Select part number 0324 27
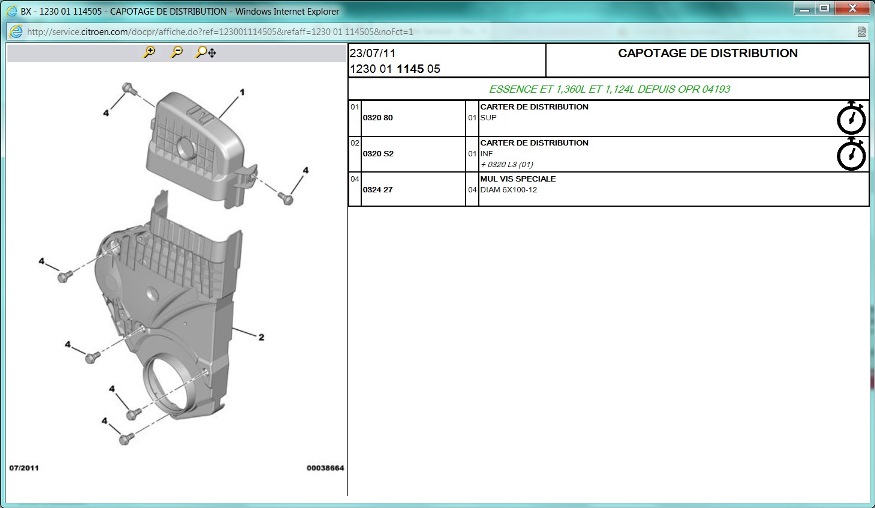The image size is (875, 508). [x=378, y=190]
